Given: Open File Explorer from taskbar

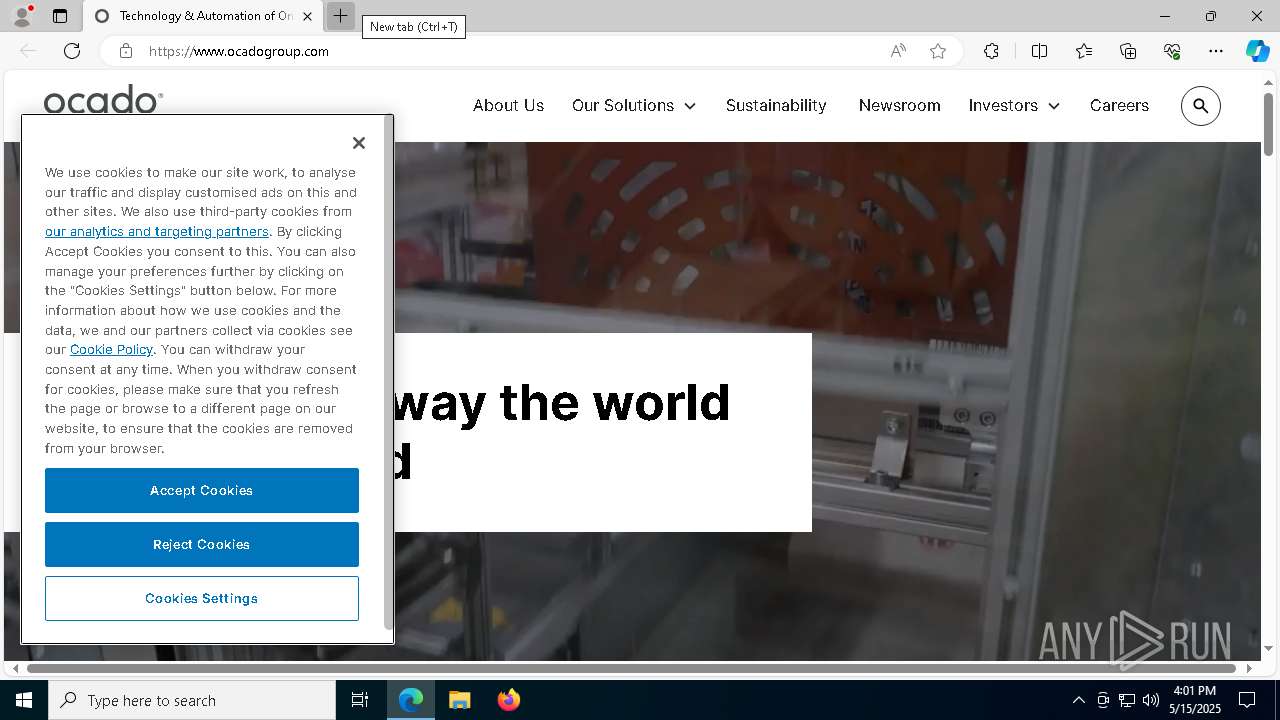Looking at the screenshot, I should coord(459,700).
